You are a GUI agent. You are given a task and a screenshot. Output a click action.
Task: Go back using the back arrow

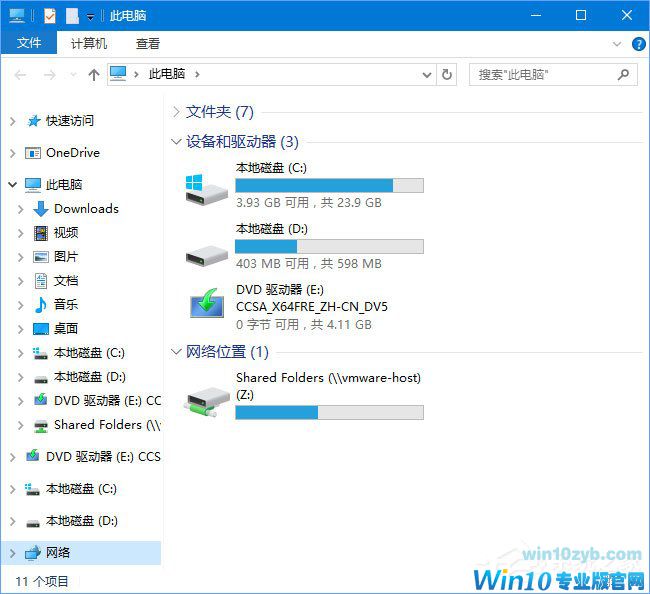[x=20, y=75]
